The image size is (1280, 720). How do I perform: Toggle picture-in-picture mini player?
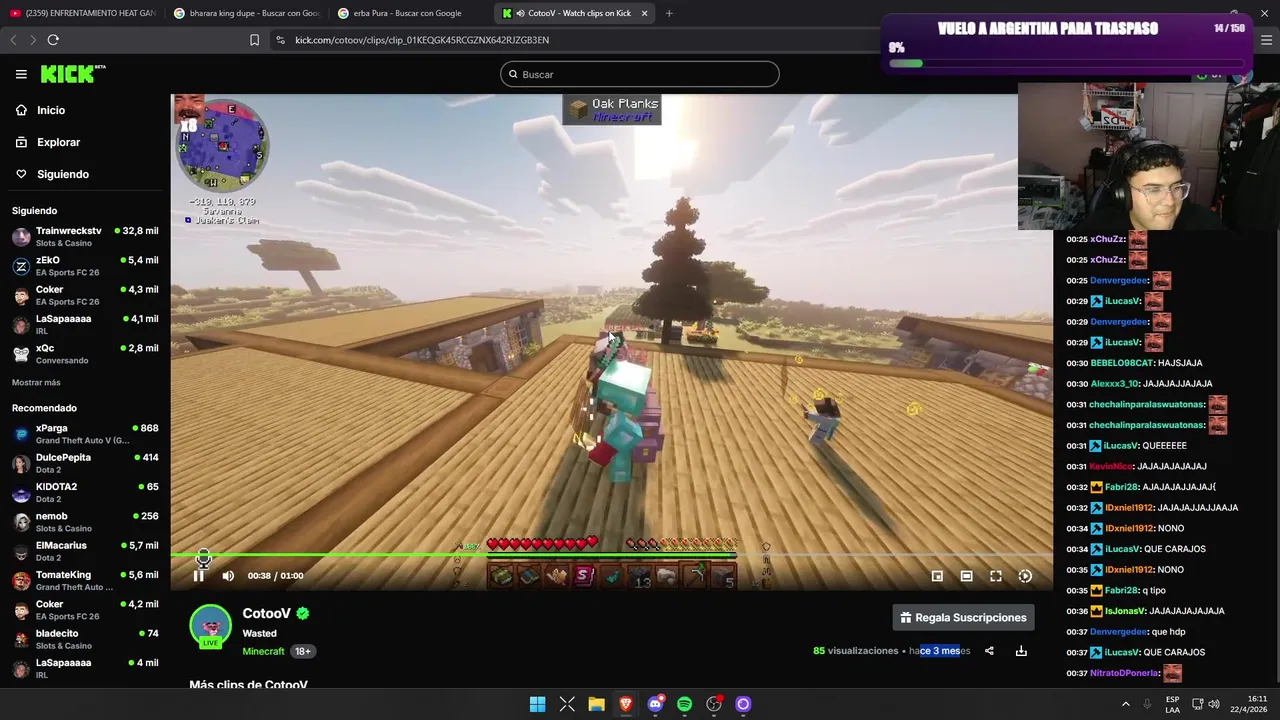[x=937, y=576]
